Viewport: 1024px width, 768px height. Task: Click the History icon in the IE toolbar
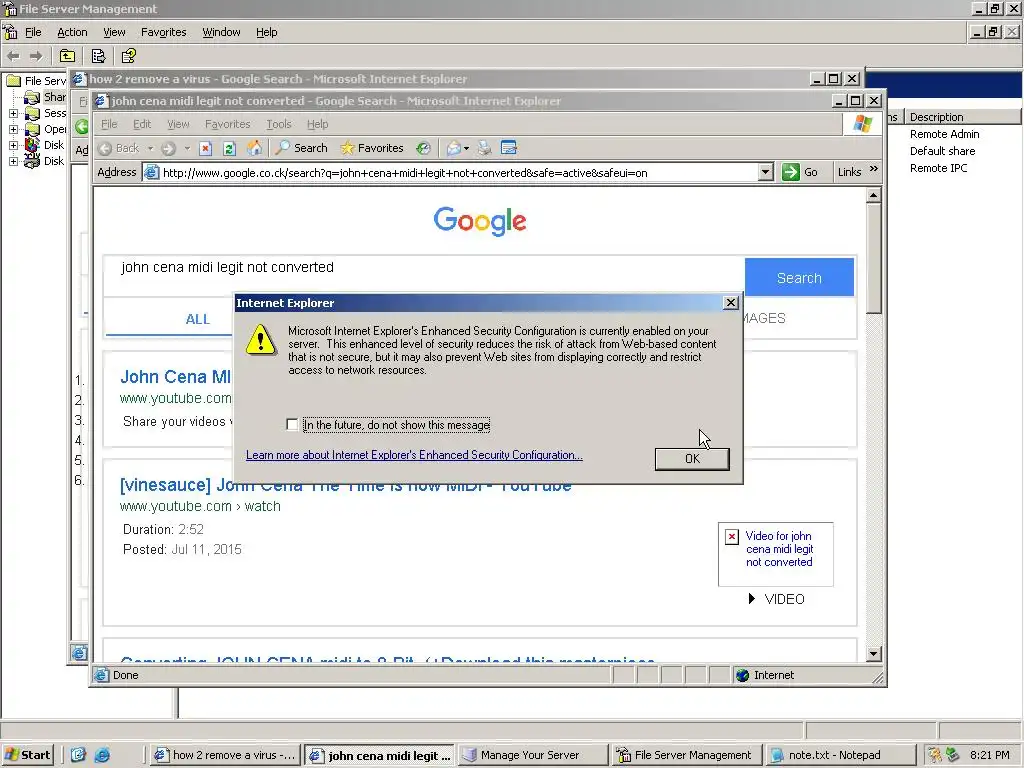coord(423,148)
